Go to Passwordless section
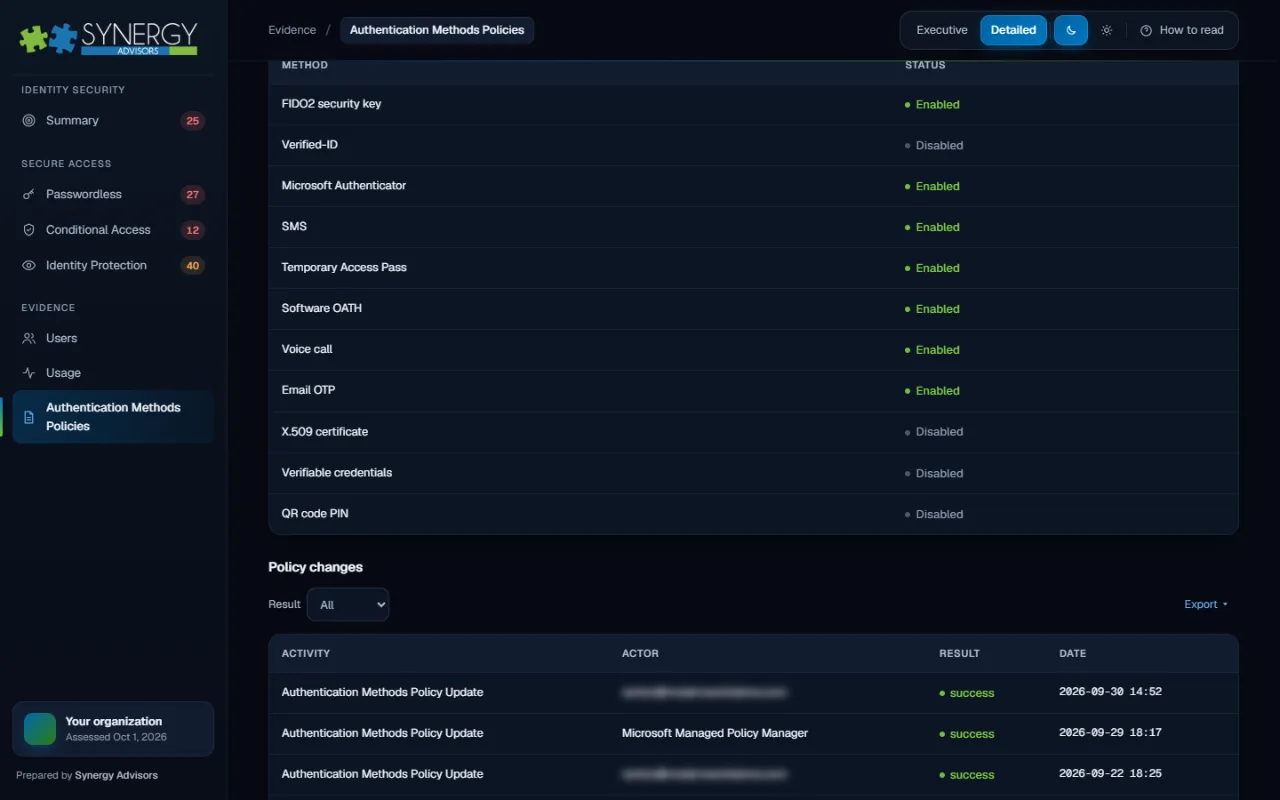 click(113, 195)
